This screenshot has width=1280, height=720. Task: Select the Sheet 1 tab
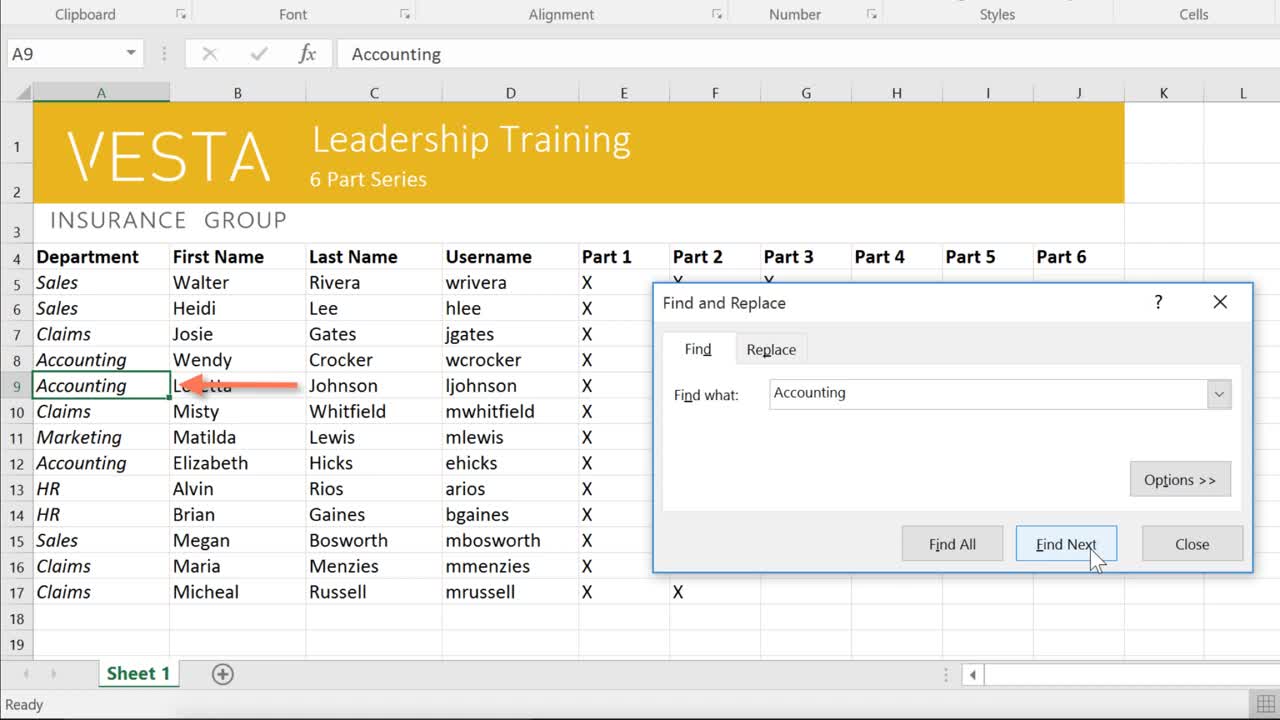(137, 674)
